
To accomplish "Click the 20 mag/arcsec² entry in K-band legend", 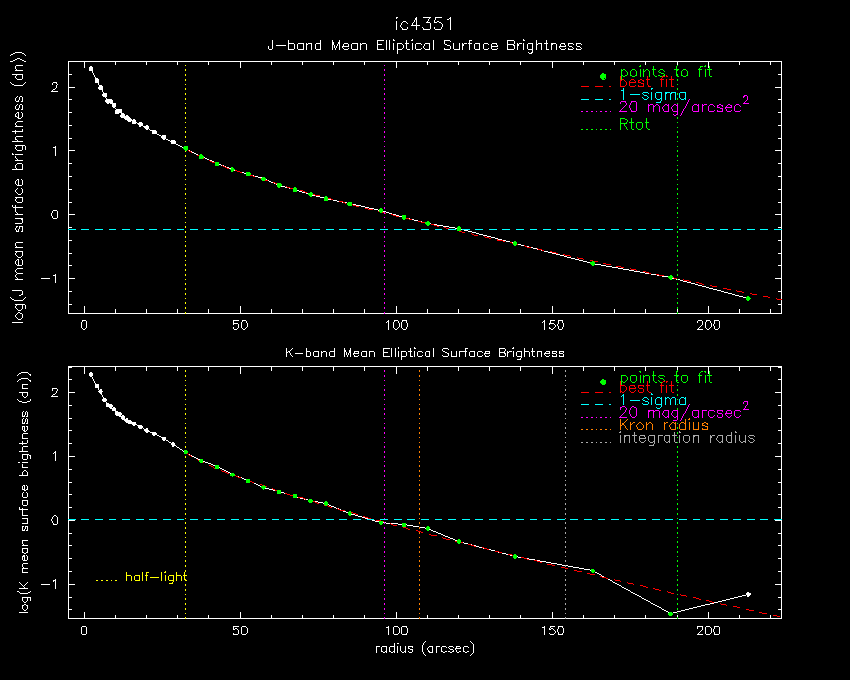I will (682, 411).
